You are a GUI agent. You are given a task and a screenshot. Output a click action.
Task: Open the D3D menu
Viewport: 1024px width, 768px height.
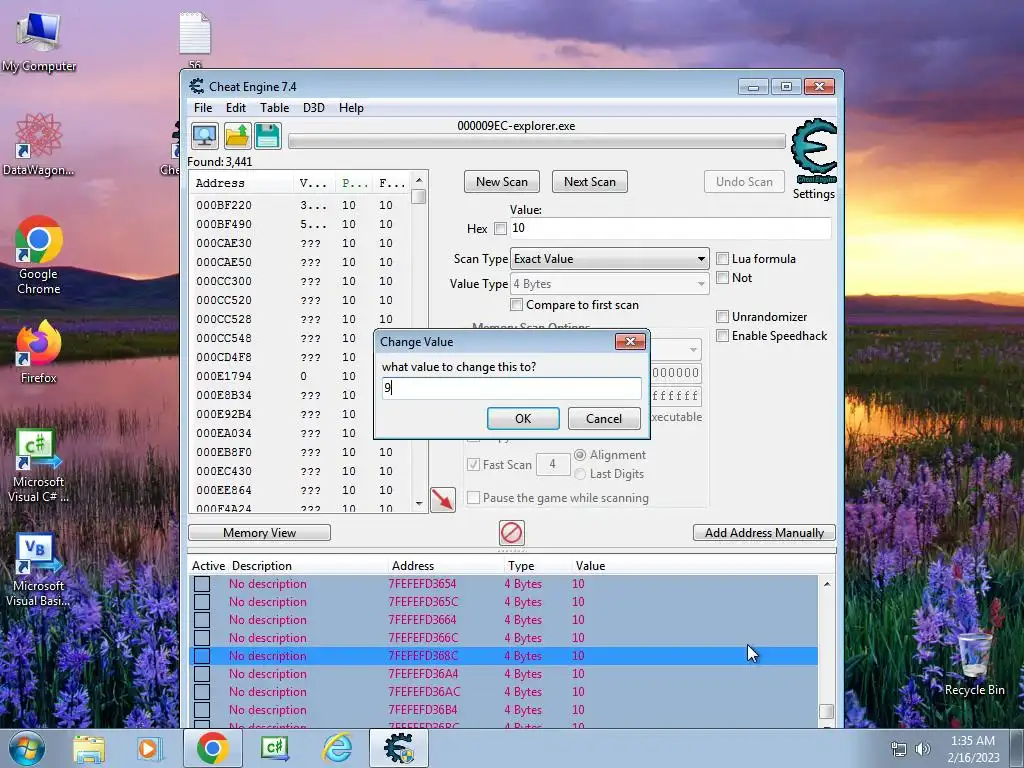coord(313,108)
